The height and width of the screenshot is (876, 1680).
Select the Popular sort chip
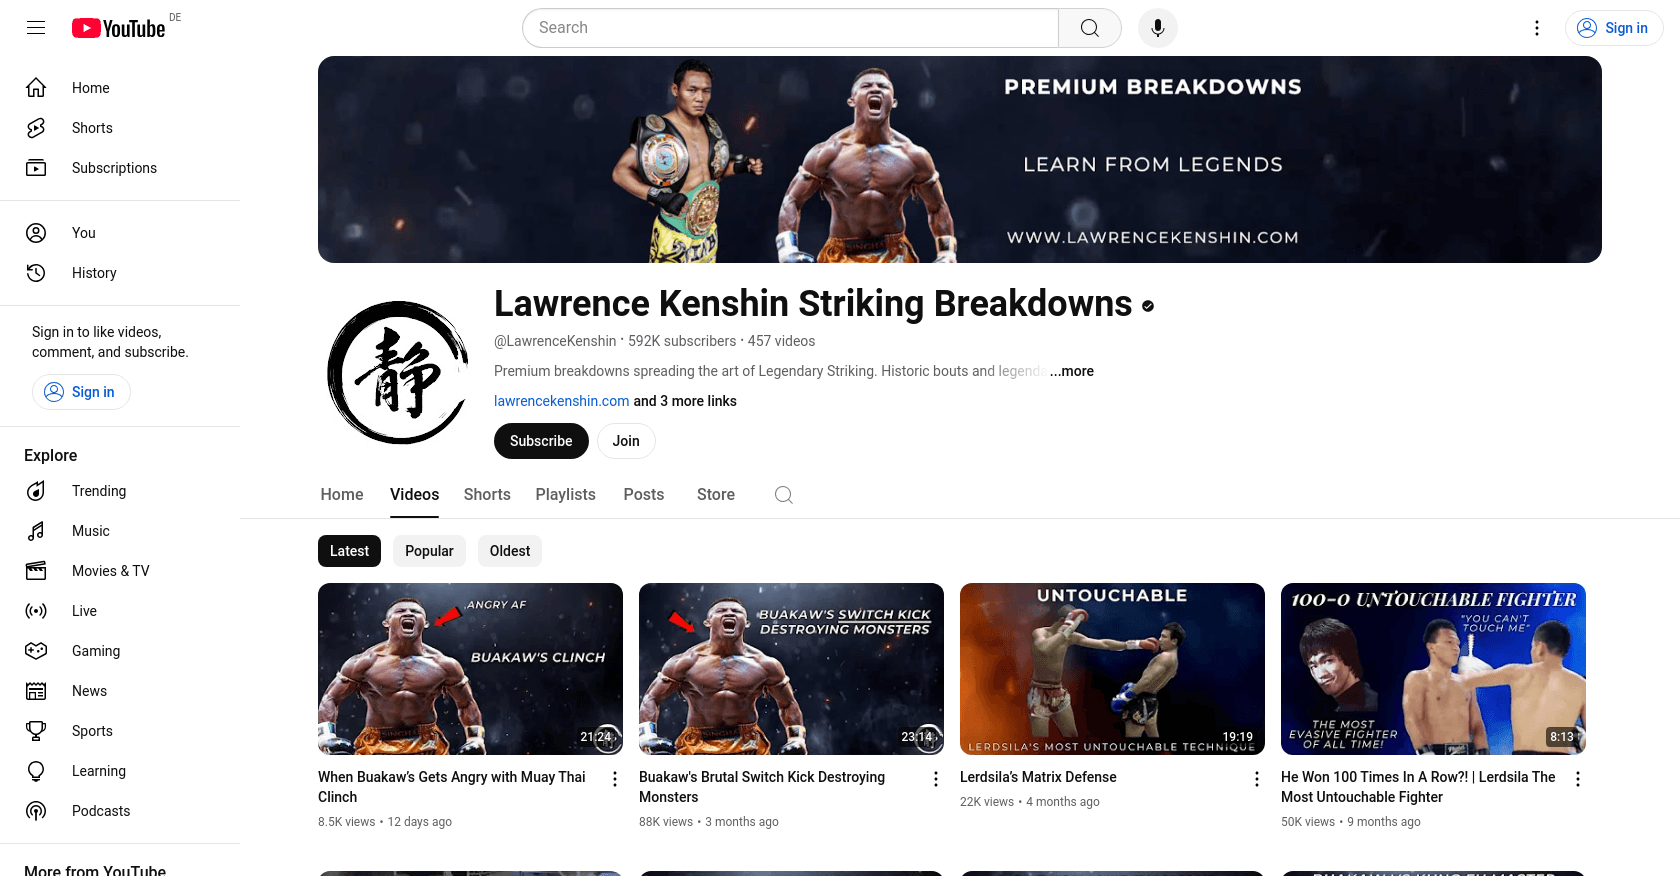click(x=429, y=551)
